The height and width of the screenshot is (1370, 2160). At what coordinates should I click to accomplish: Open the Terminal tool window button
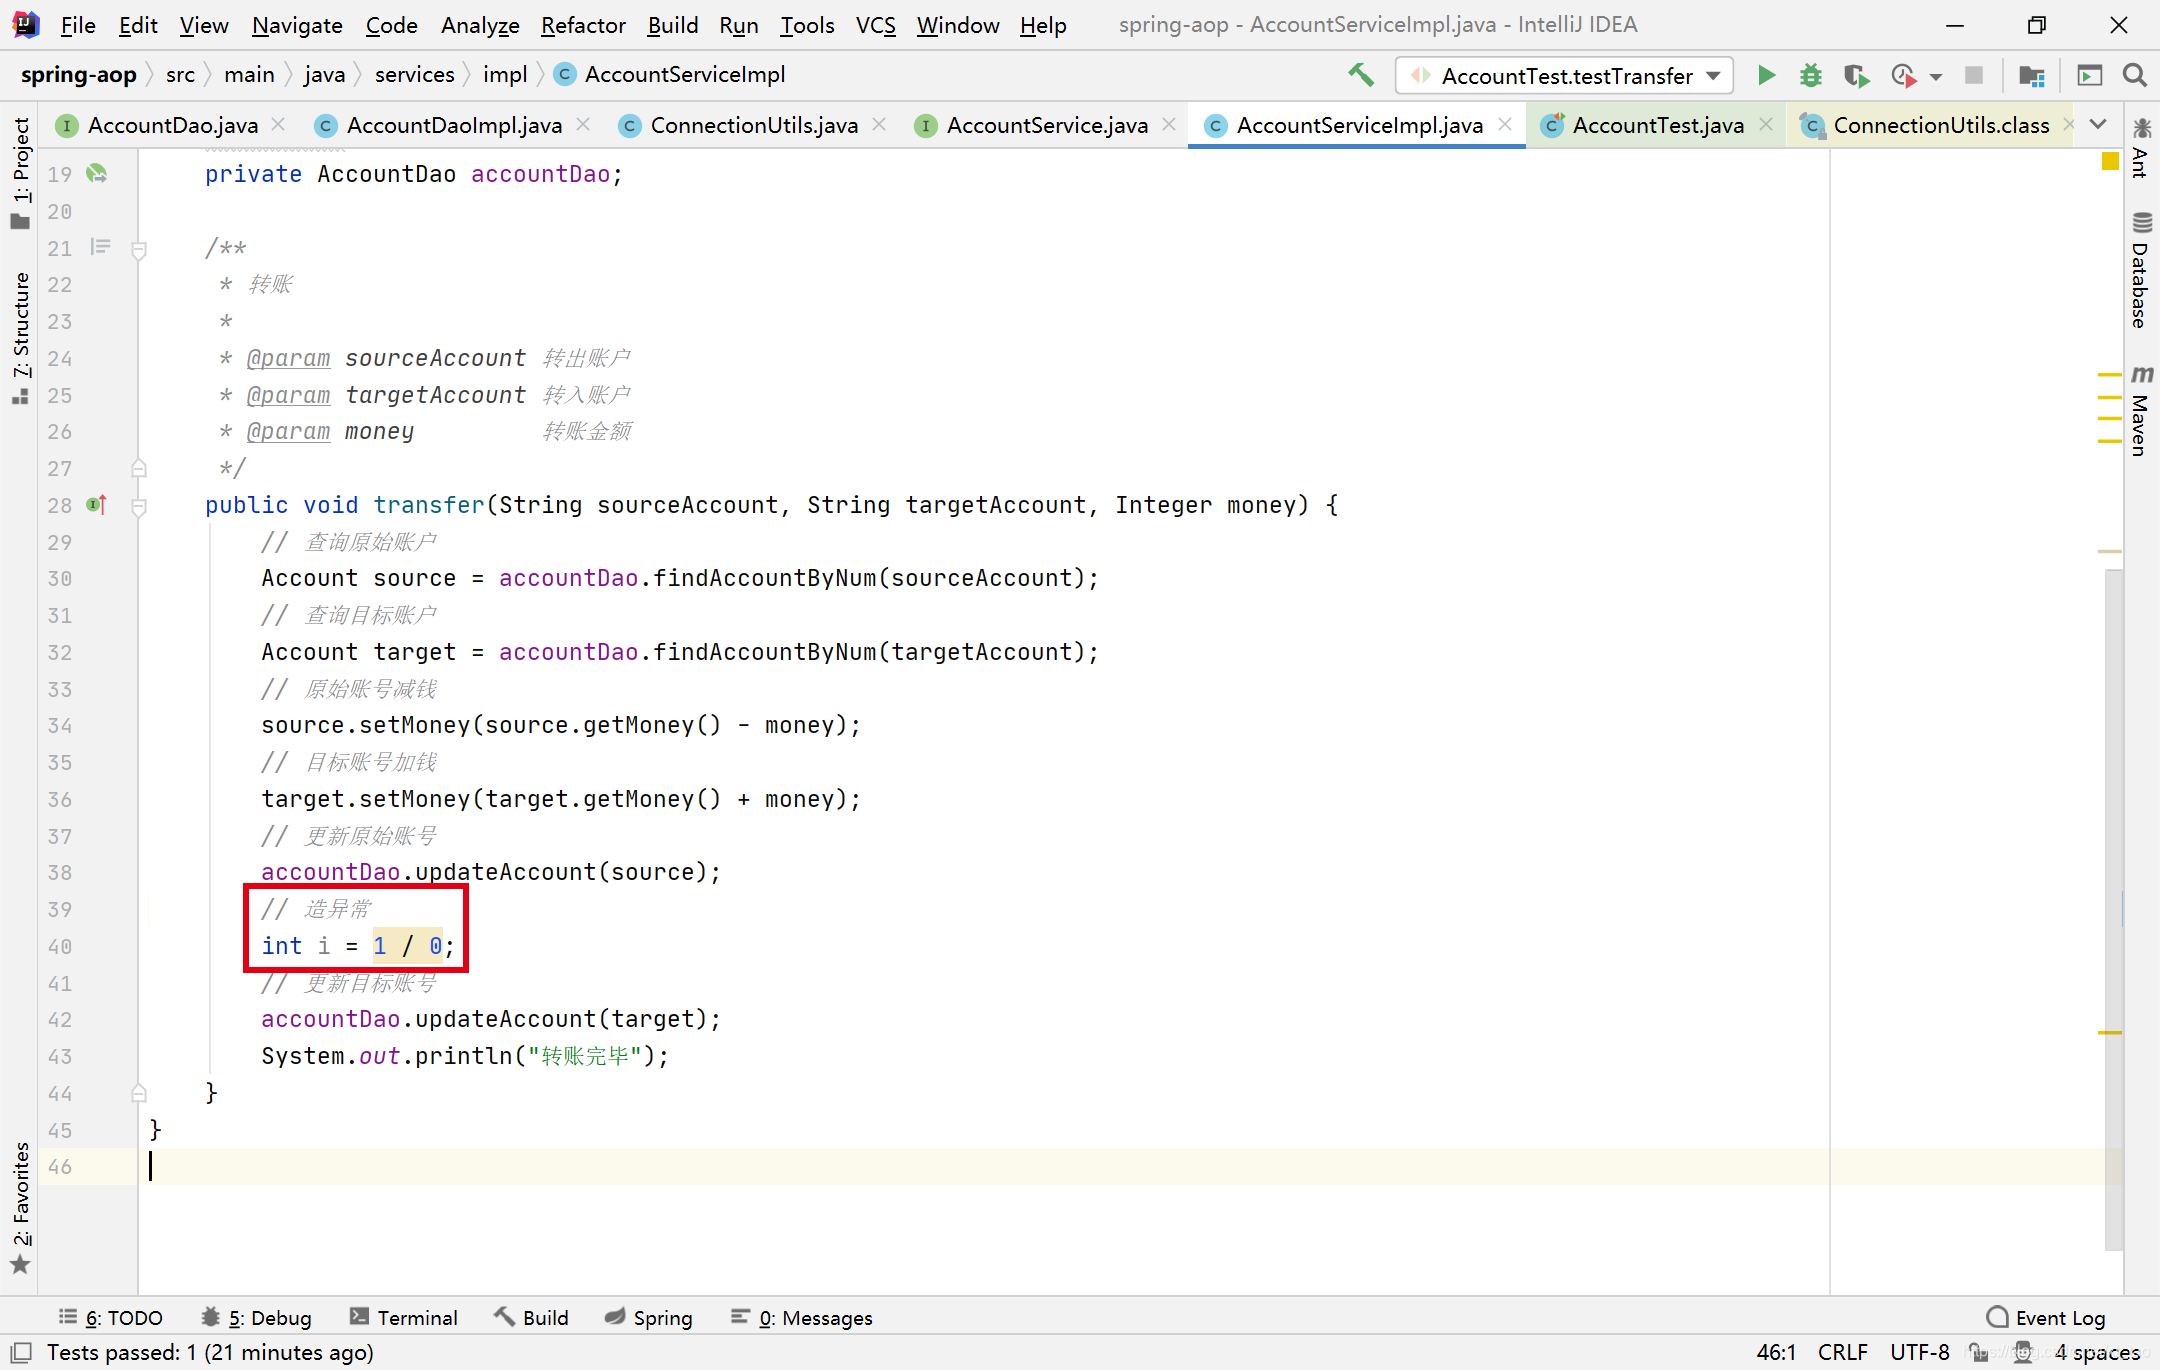click(x=404, y=1317)
